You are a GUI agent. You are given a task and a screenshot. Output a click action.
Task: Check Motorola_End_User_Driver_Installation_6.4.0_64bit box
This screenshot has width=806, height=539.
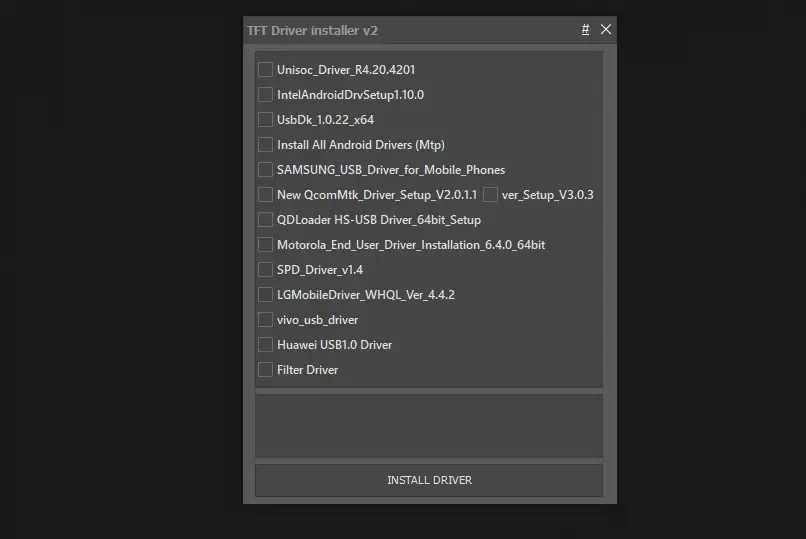coord(265,245)
